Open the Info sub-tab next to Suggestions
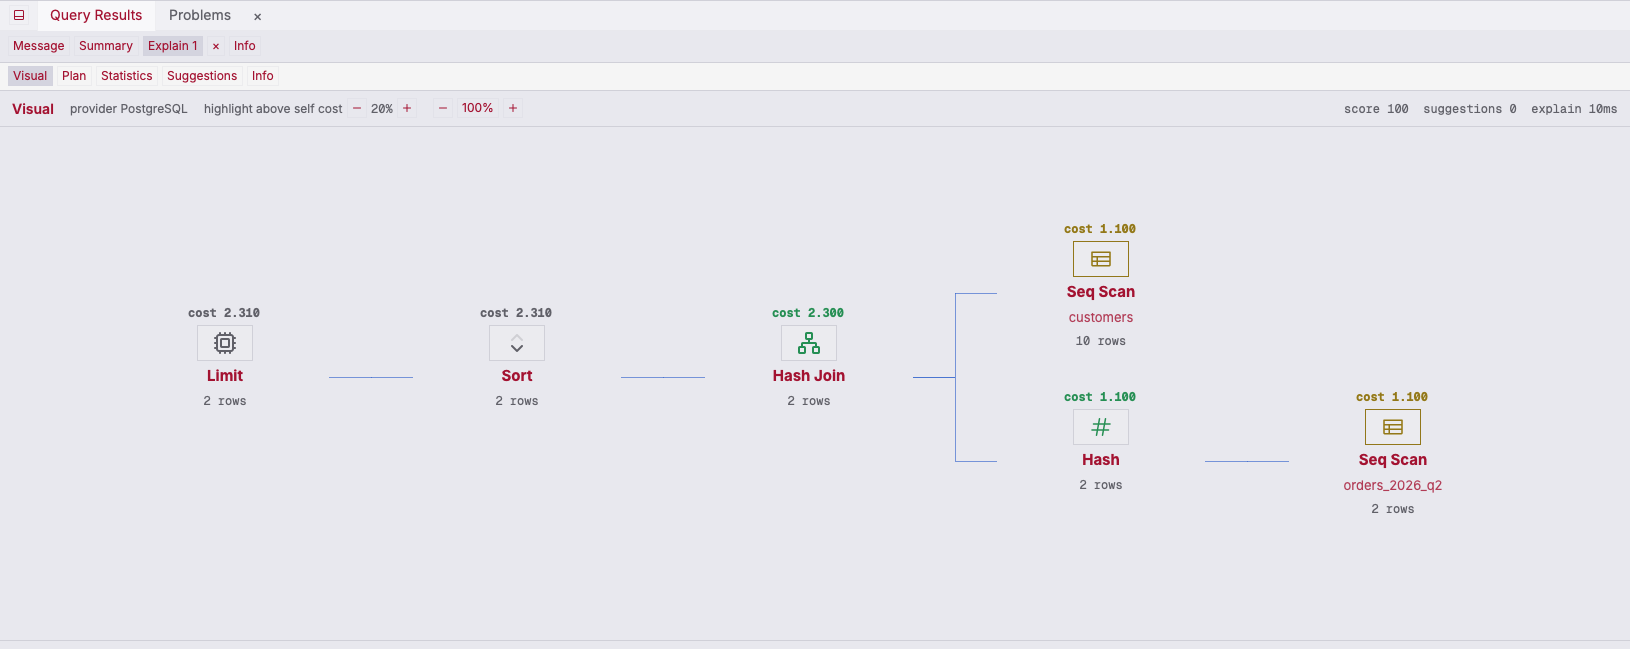The image size is (1630, 649). 263,76
